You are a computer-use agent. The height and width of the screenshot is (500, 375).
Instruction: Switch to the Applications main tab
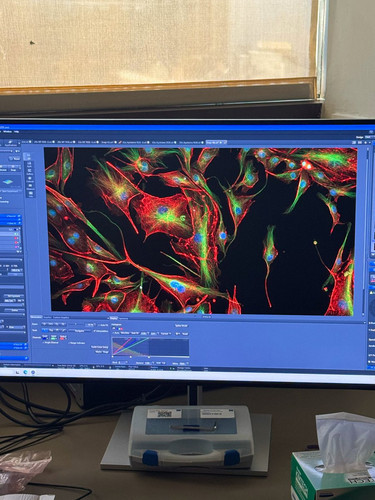point(11,143)
